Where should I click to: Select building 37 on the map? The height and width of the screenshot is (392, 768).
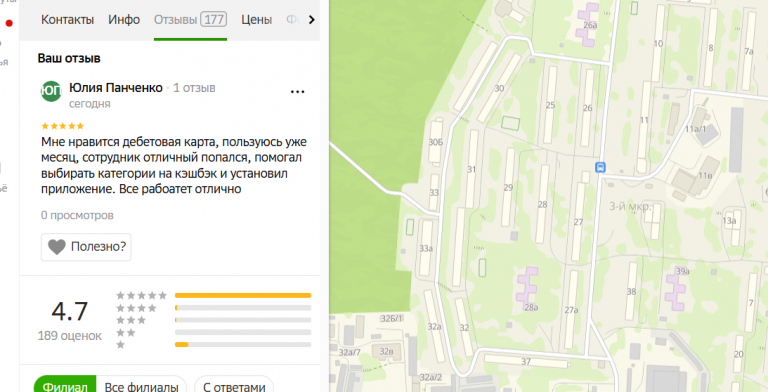pos(526,362)
